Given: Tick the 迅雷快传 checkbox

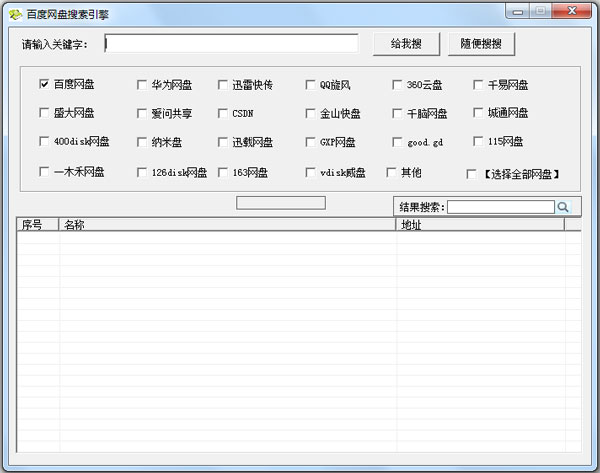Looking at the screenshot, I should point(223,85).
